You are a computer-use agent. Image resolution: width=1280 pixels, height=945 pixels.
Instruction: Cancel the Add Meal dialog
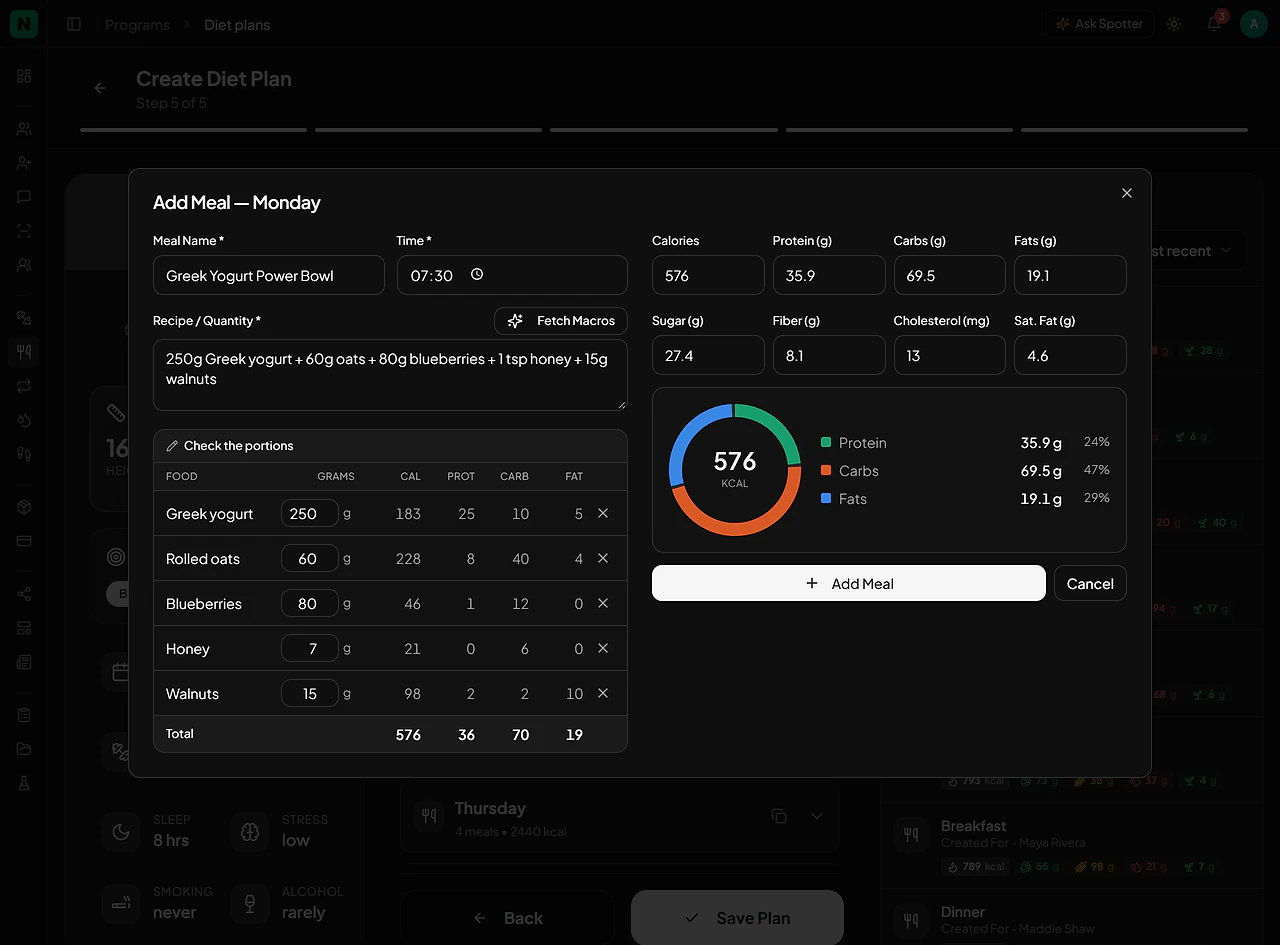pos(1090,583)
